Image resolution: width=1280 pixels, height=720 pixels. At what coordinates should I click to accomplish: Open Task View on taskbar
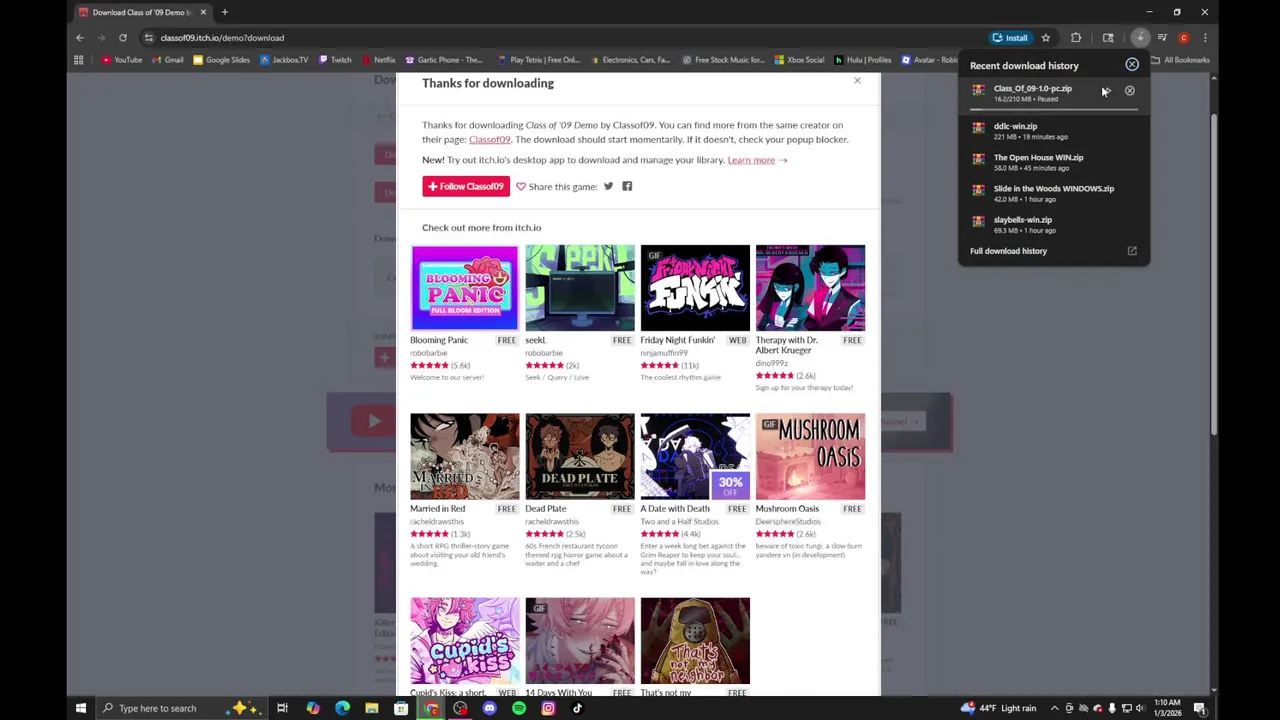[283, 708]
